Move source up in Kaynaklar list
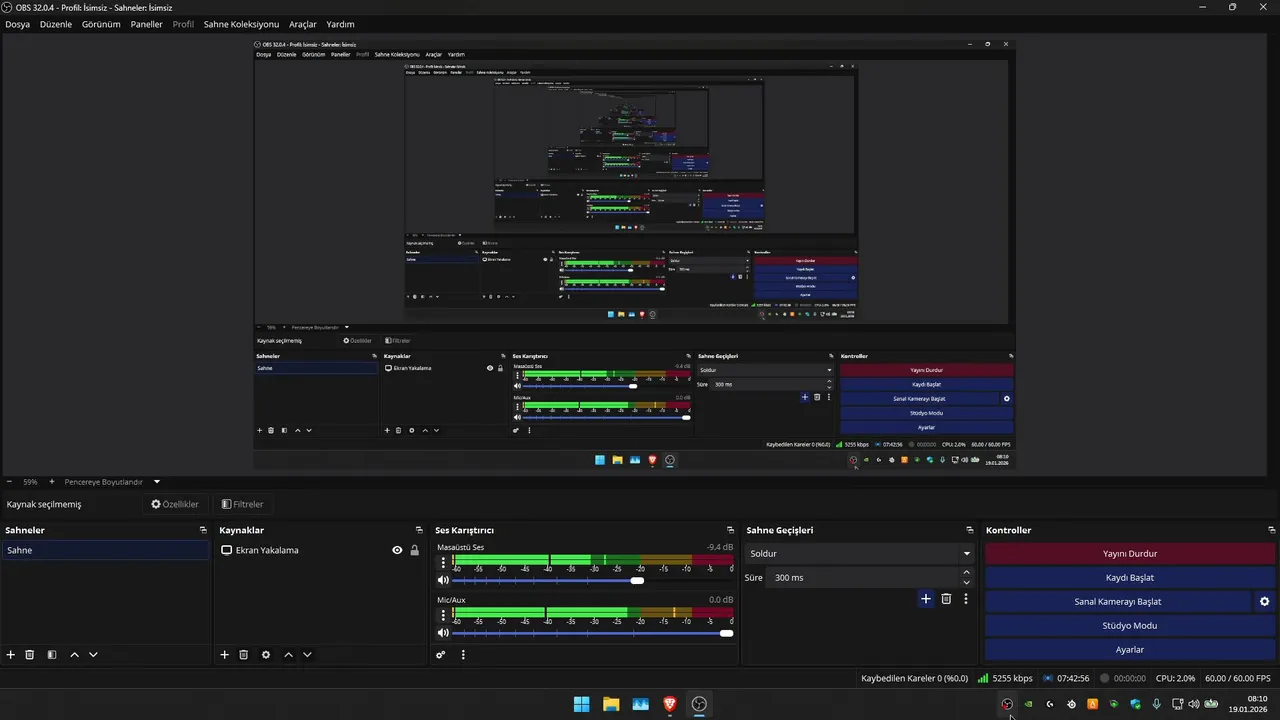 [x=288, y=655]
